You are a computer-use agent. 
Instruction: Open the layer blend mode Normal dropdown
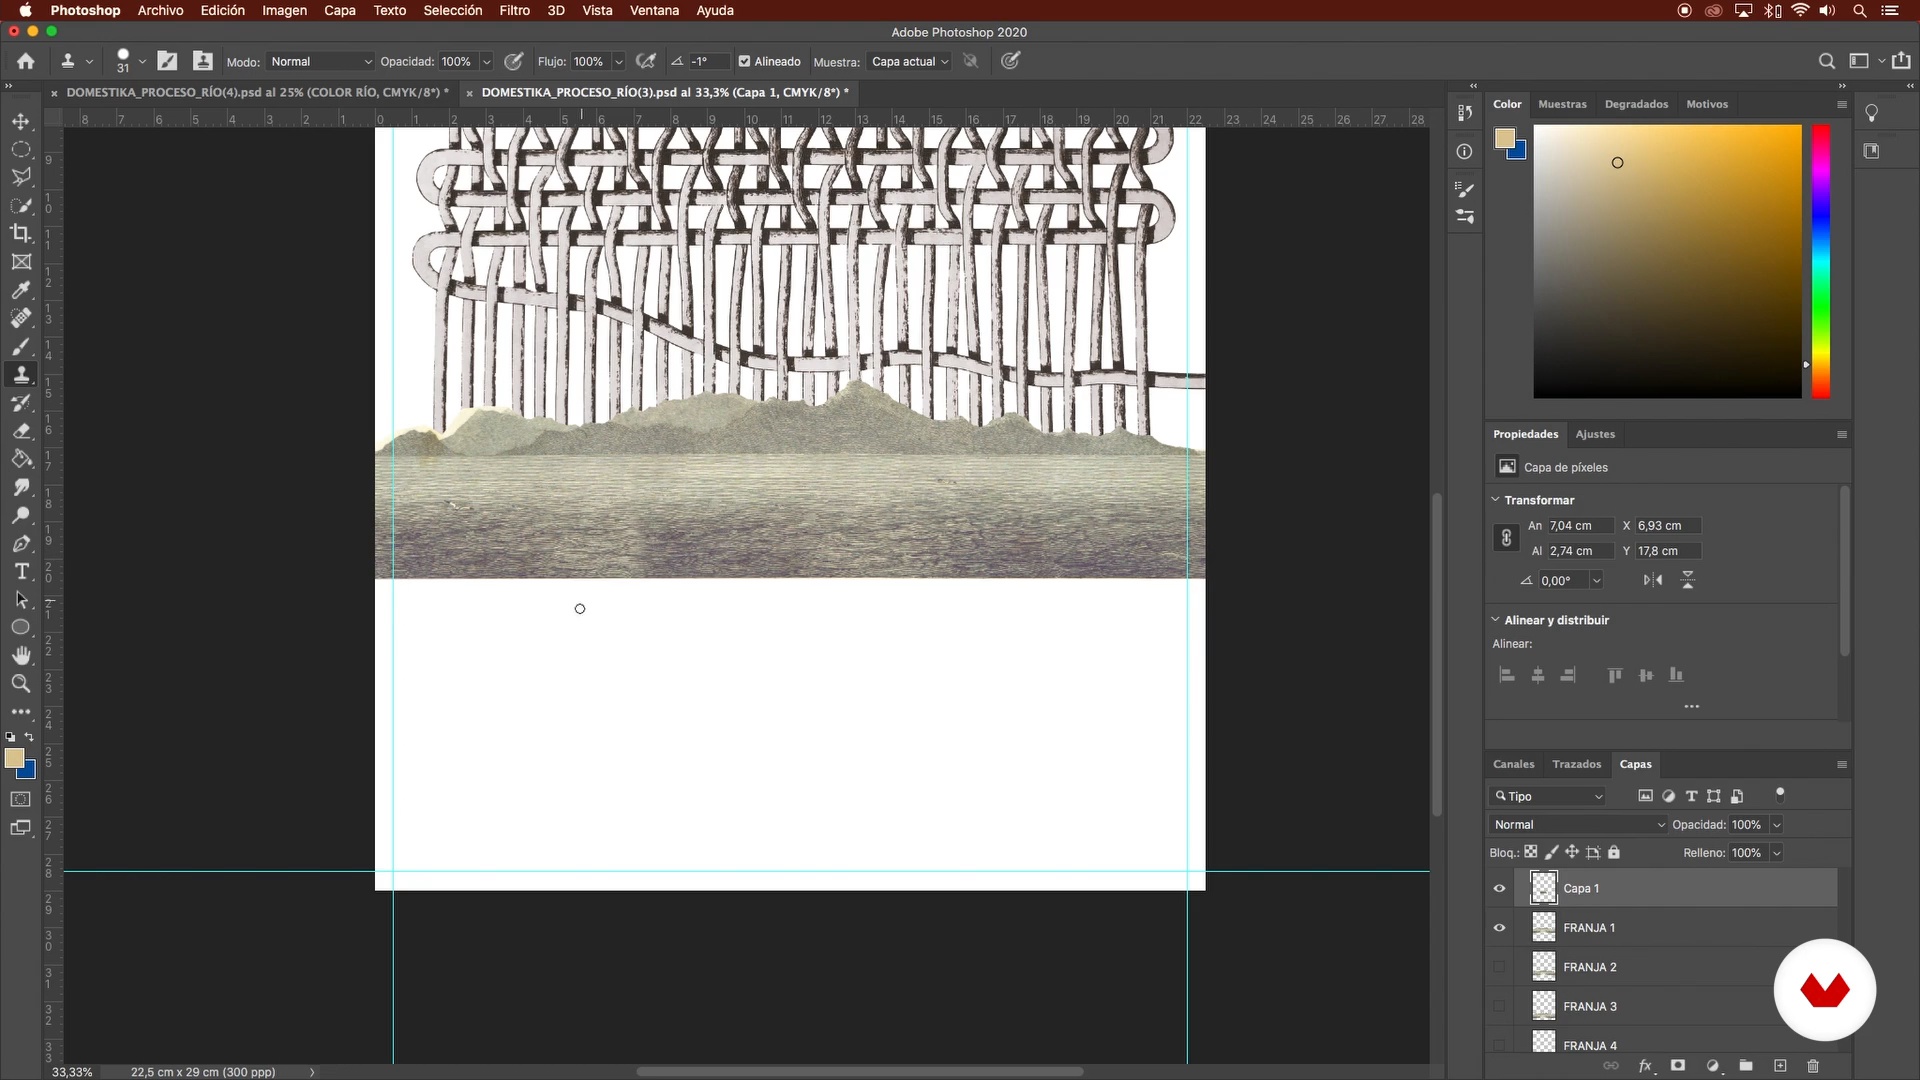click(1579, 824)
